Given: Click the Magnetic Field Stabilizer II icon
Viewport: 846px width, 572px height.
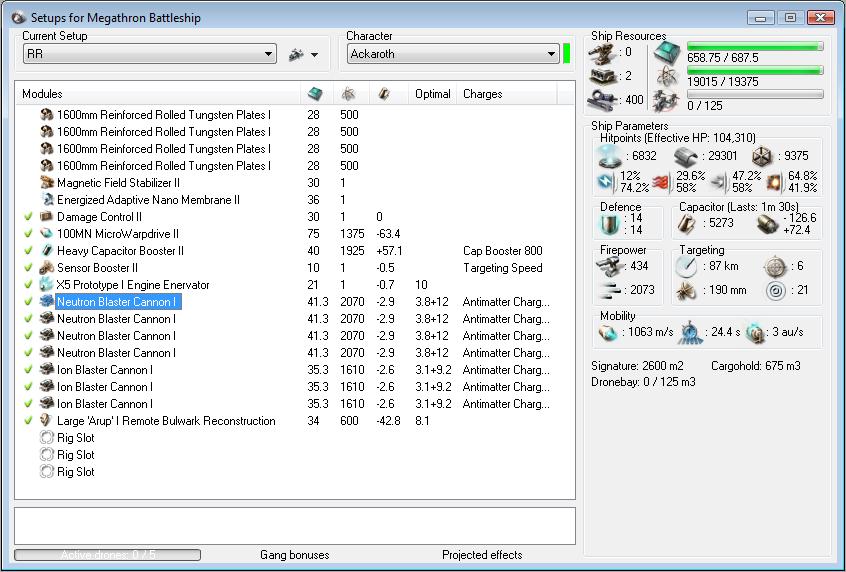Looking at the screenshot, I should point(46,183).
